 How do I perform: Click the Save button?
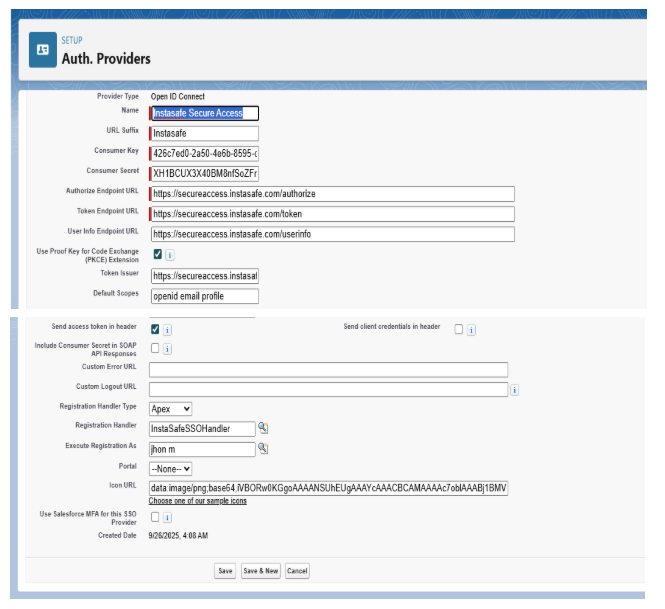pyautogui.click(x=225, y=571)
